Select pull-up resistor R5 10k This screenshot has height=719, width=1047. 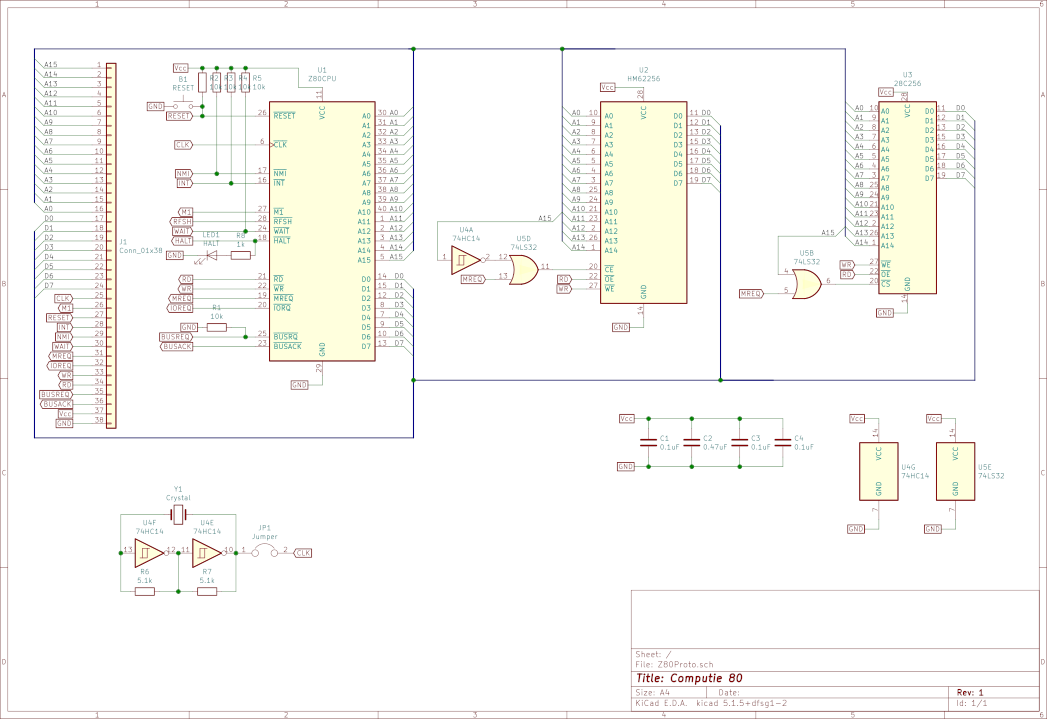point(245,83)
